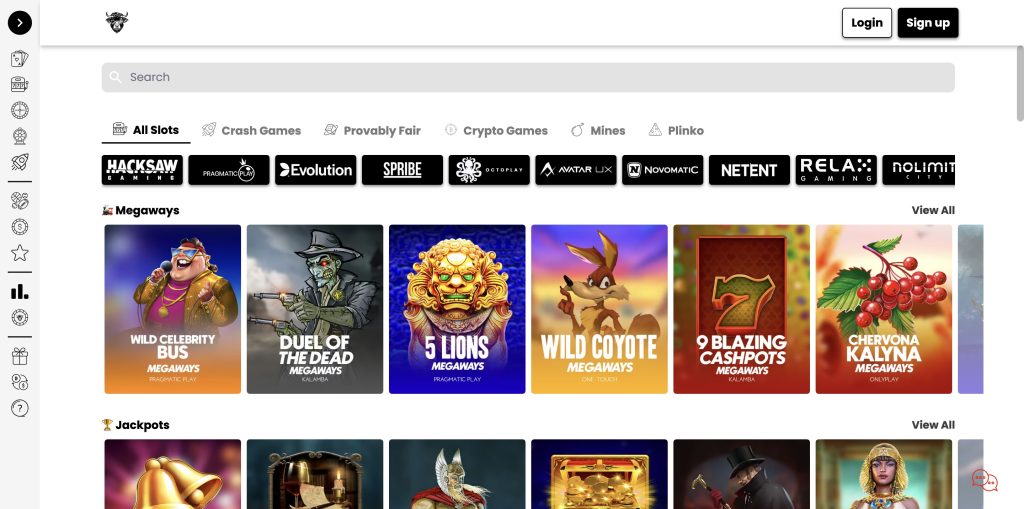Filter by Nolimit City provider
Screen dimensions: 1024x509
tap(919, 170)
